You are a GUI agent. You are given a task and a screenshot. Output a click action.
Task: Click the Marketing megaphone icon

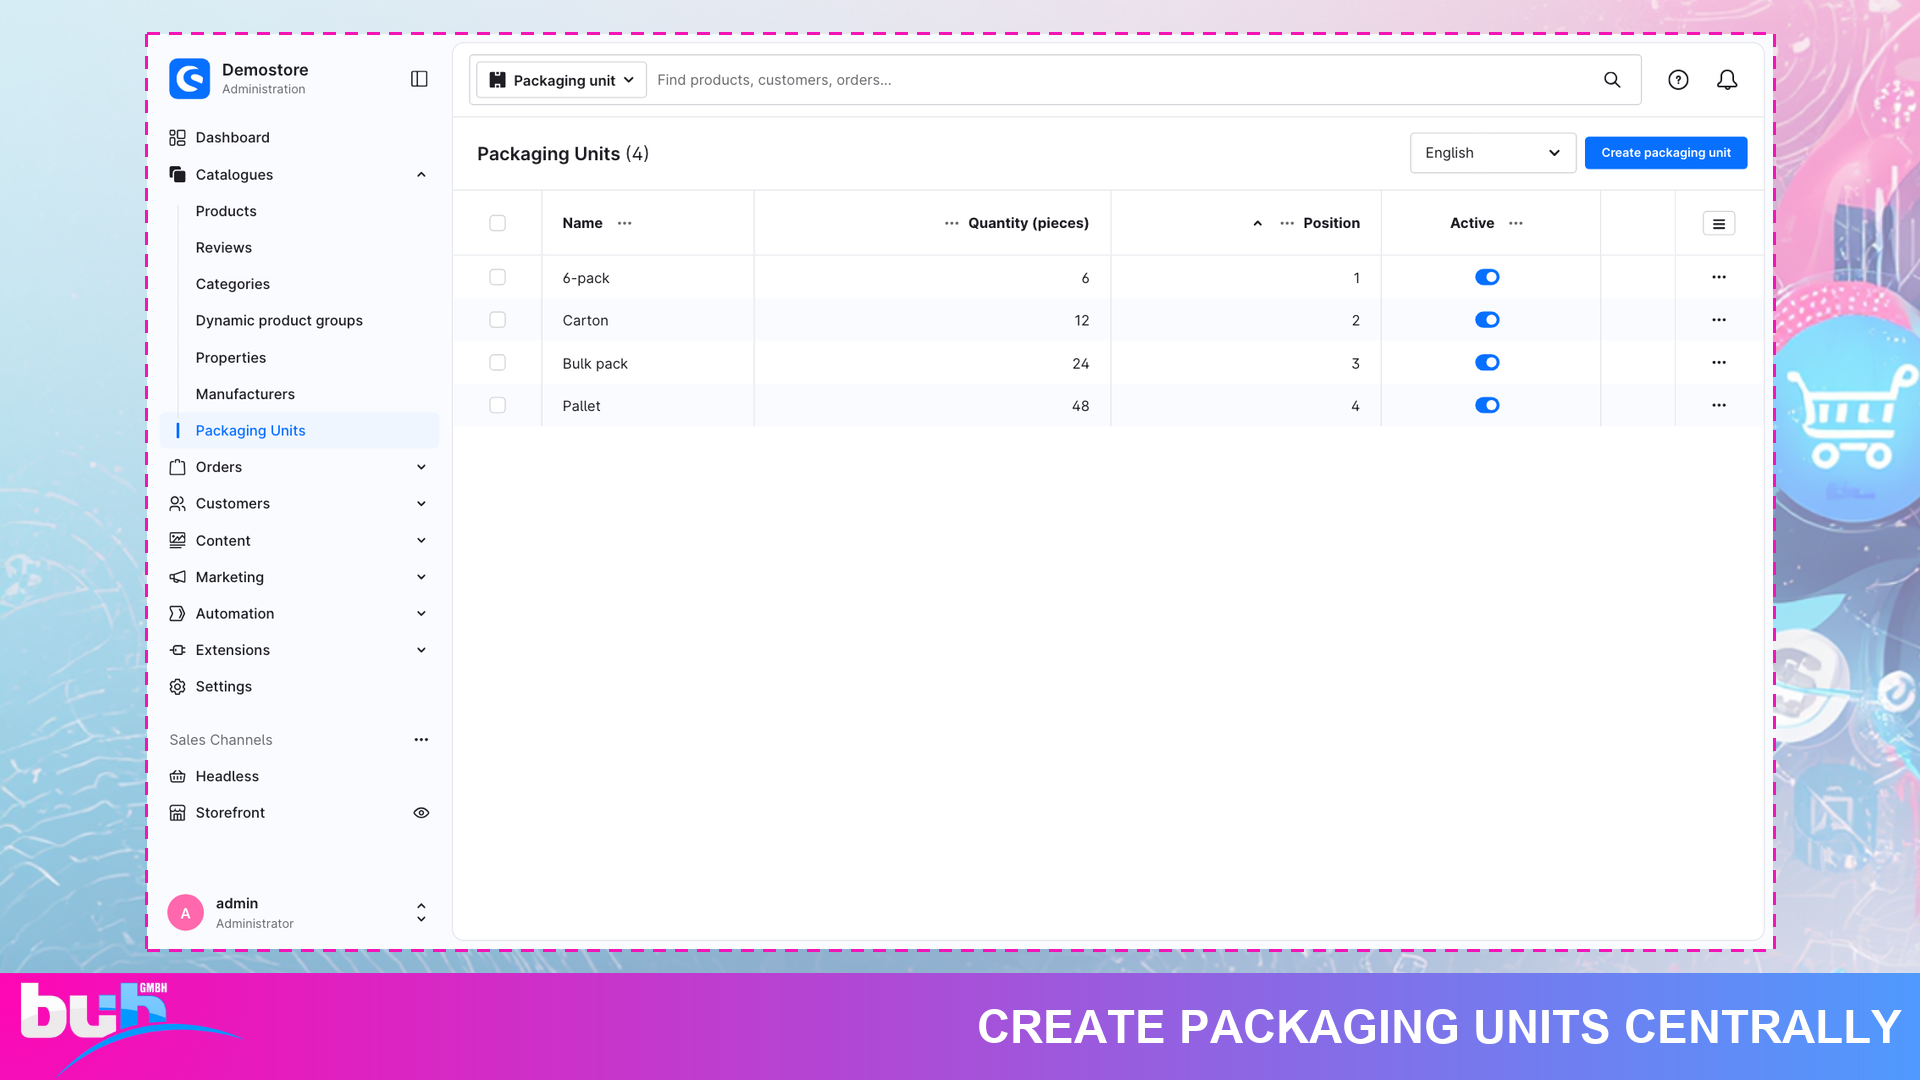(x=177, y=577)
